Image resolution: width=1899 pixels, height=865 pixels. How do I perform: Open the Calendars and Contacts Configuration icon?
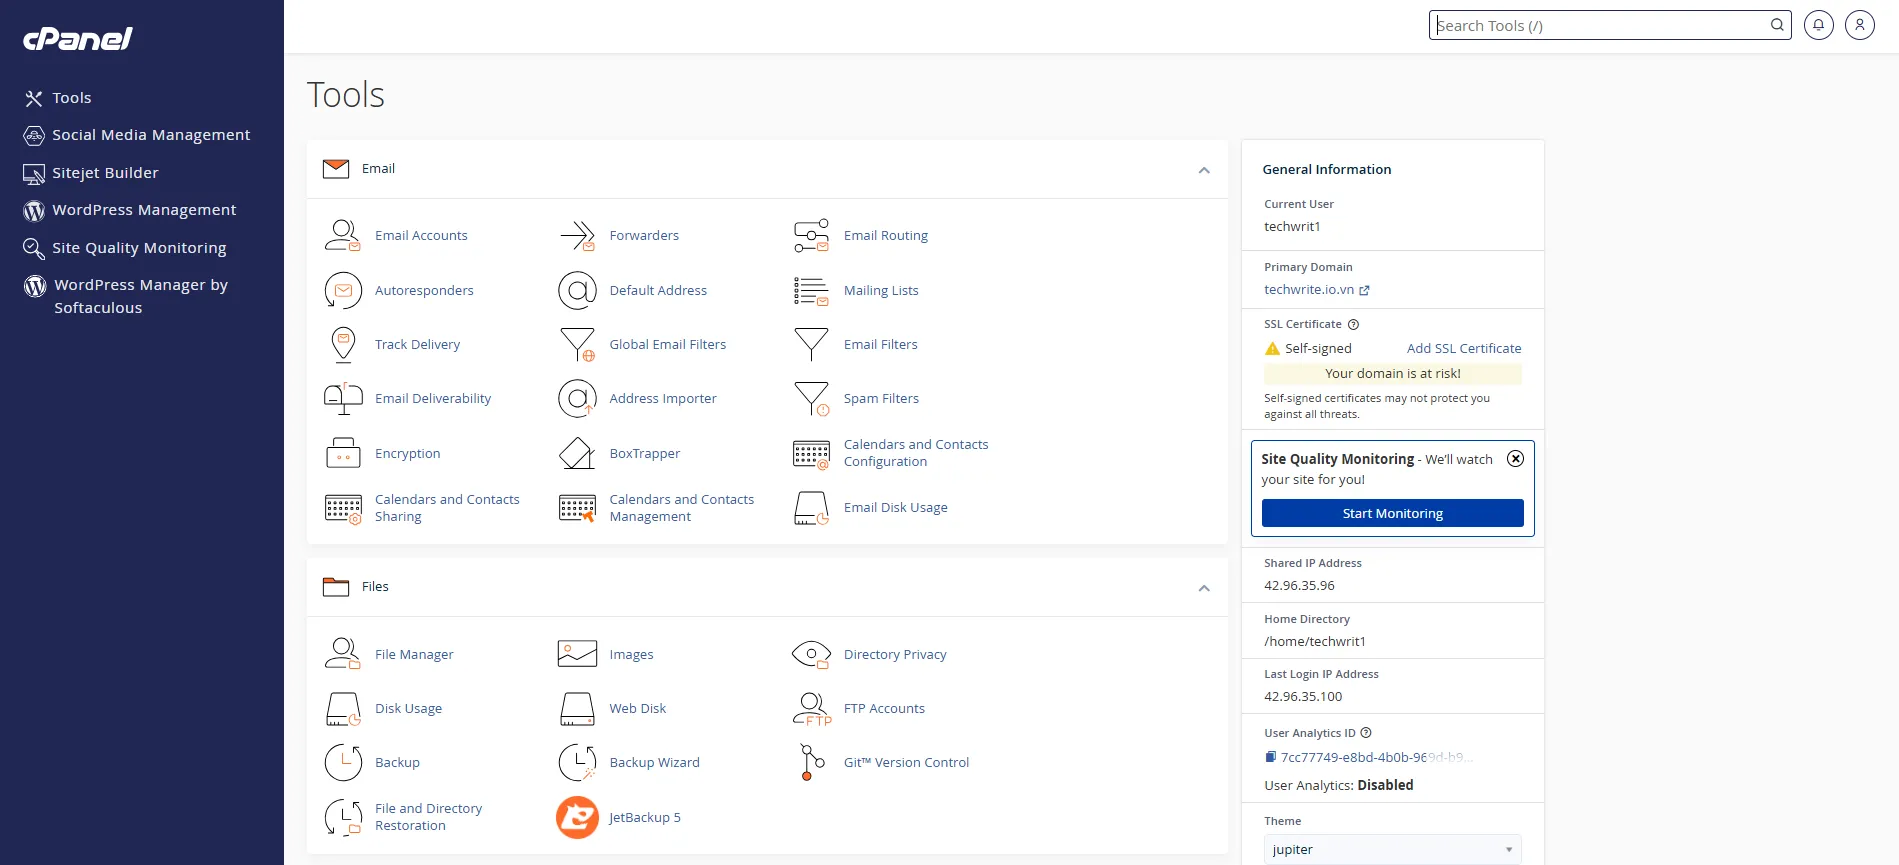(x=811, y=454)
